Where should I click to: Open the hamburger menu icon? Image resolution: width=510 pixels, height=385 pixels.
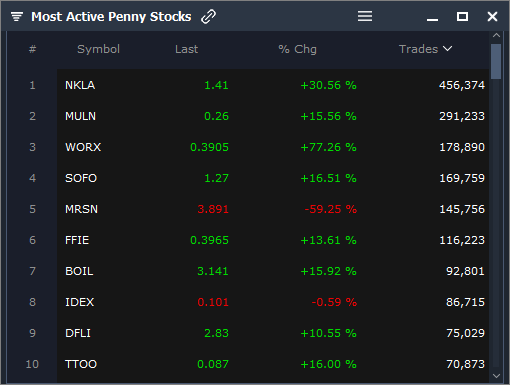click(x=365, y=16)
